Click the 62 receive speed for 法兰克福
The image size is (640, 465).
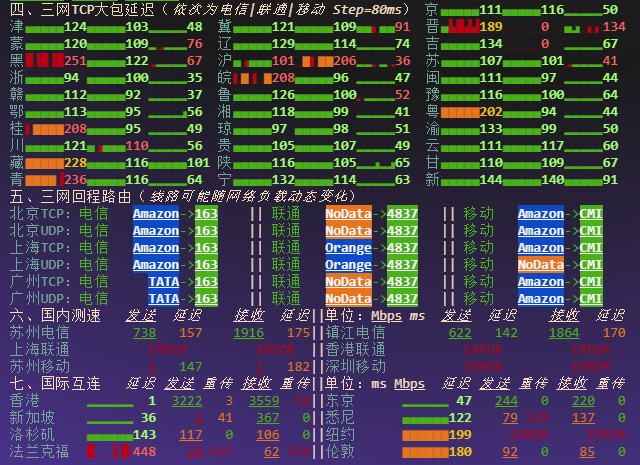click(x=272, y=452)
